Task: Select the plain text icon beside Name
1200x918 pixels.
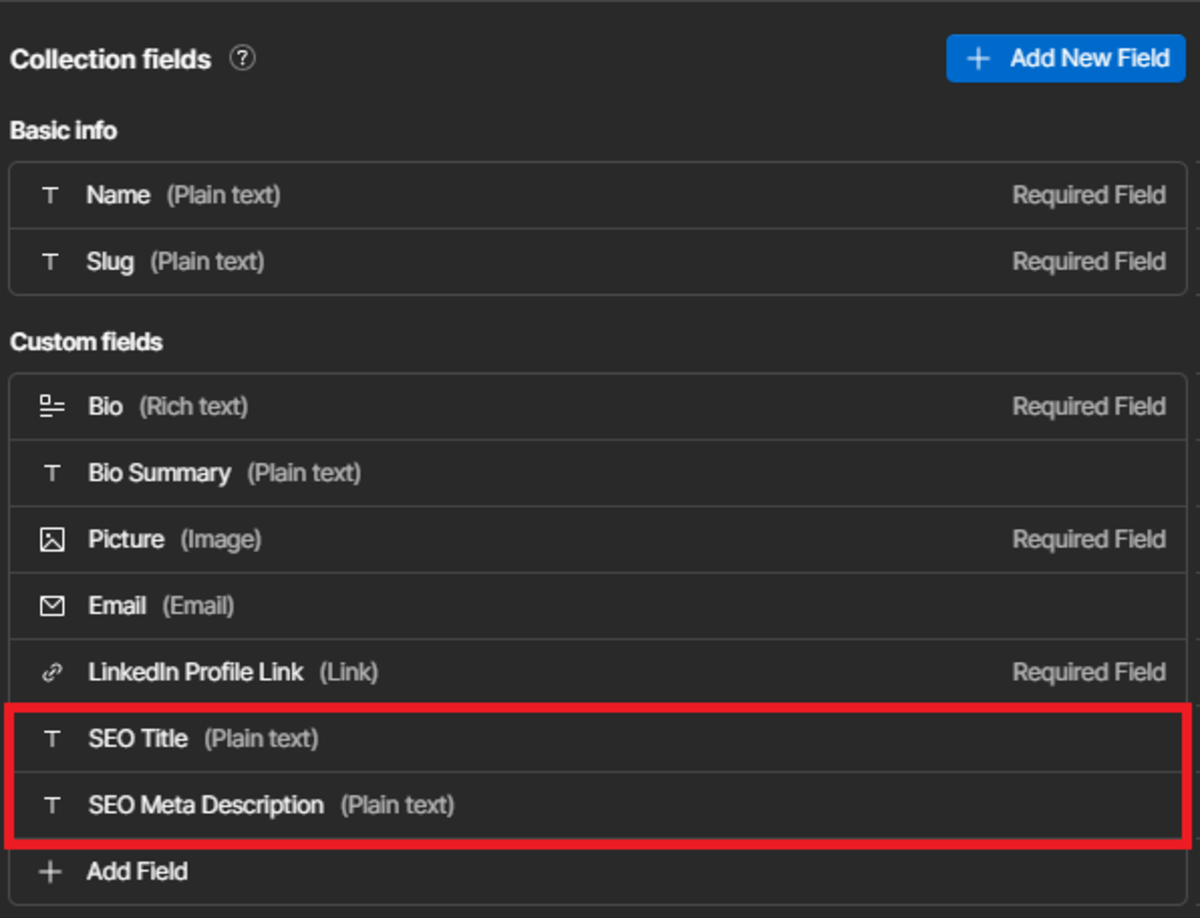Action: [50, 195]
